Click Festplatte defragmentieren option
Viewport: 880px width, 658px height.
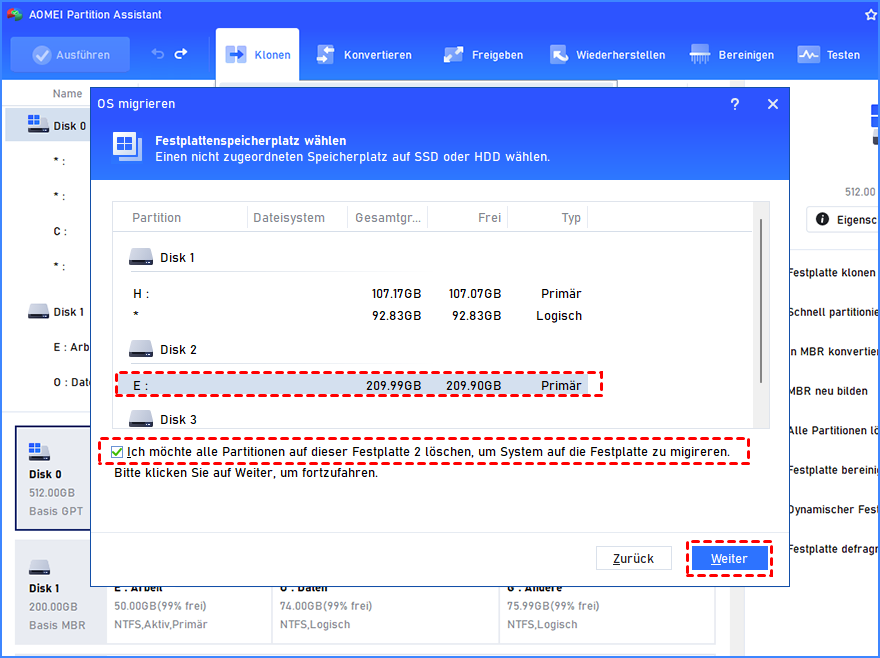[833, 549]
